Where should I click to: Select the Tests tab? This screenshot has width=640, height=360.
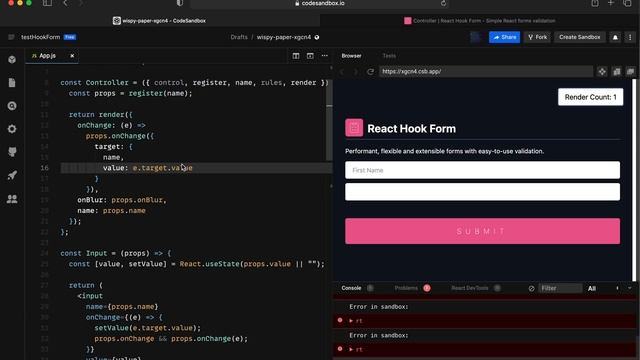[389, 56]
